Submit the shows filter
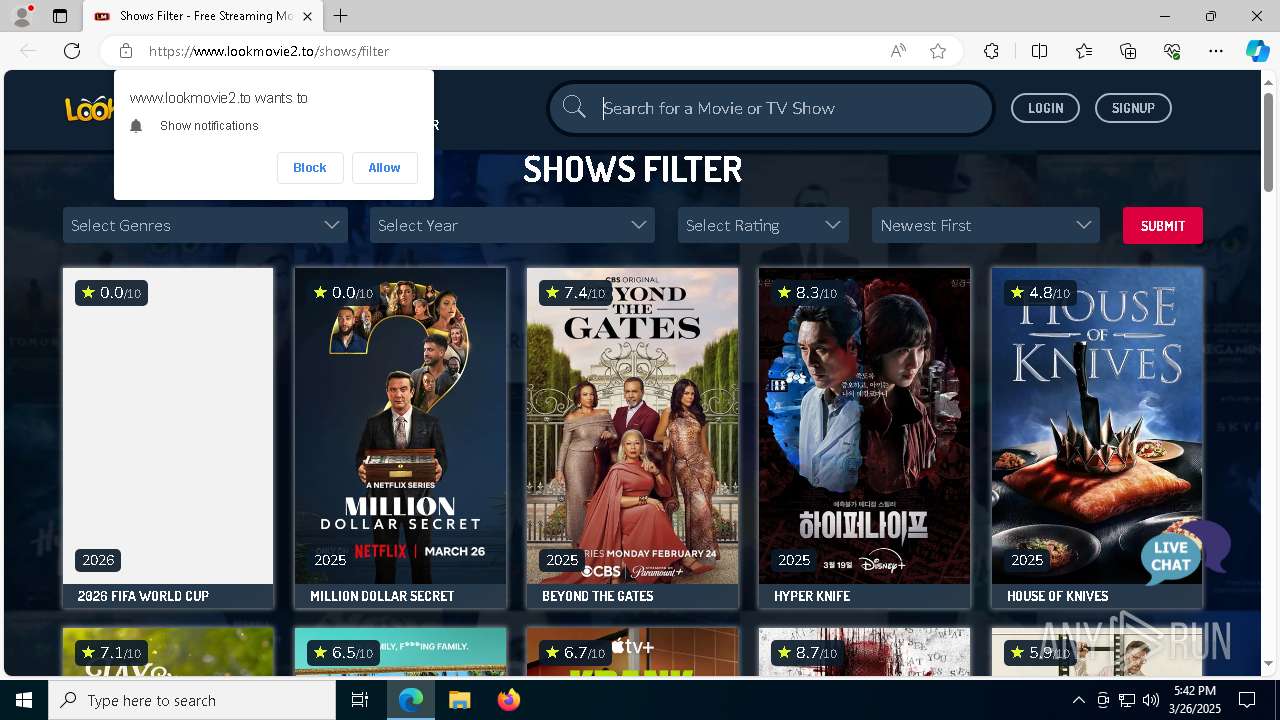Image resolution: width=1280 pixels, height=720 pixels. point(1162,225)
